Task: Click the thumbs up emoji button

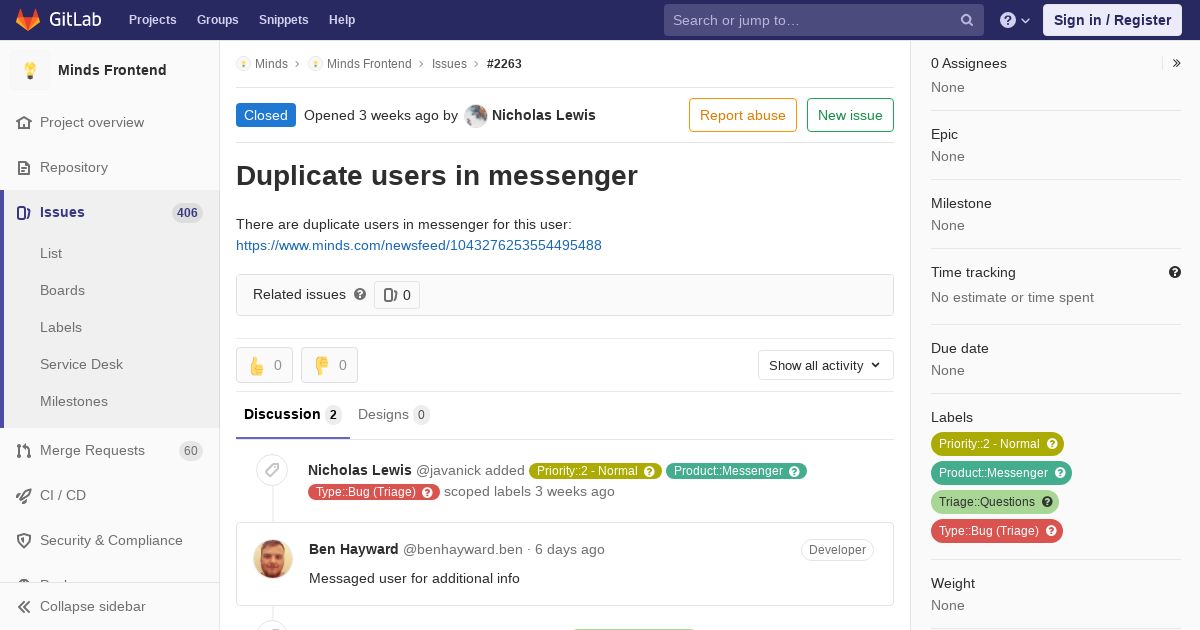Action: 264,365
